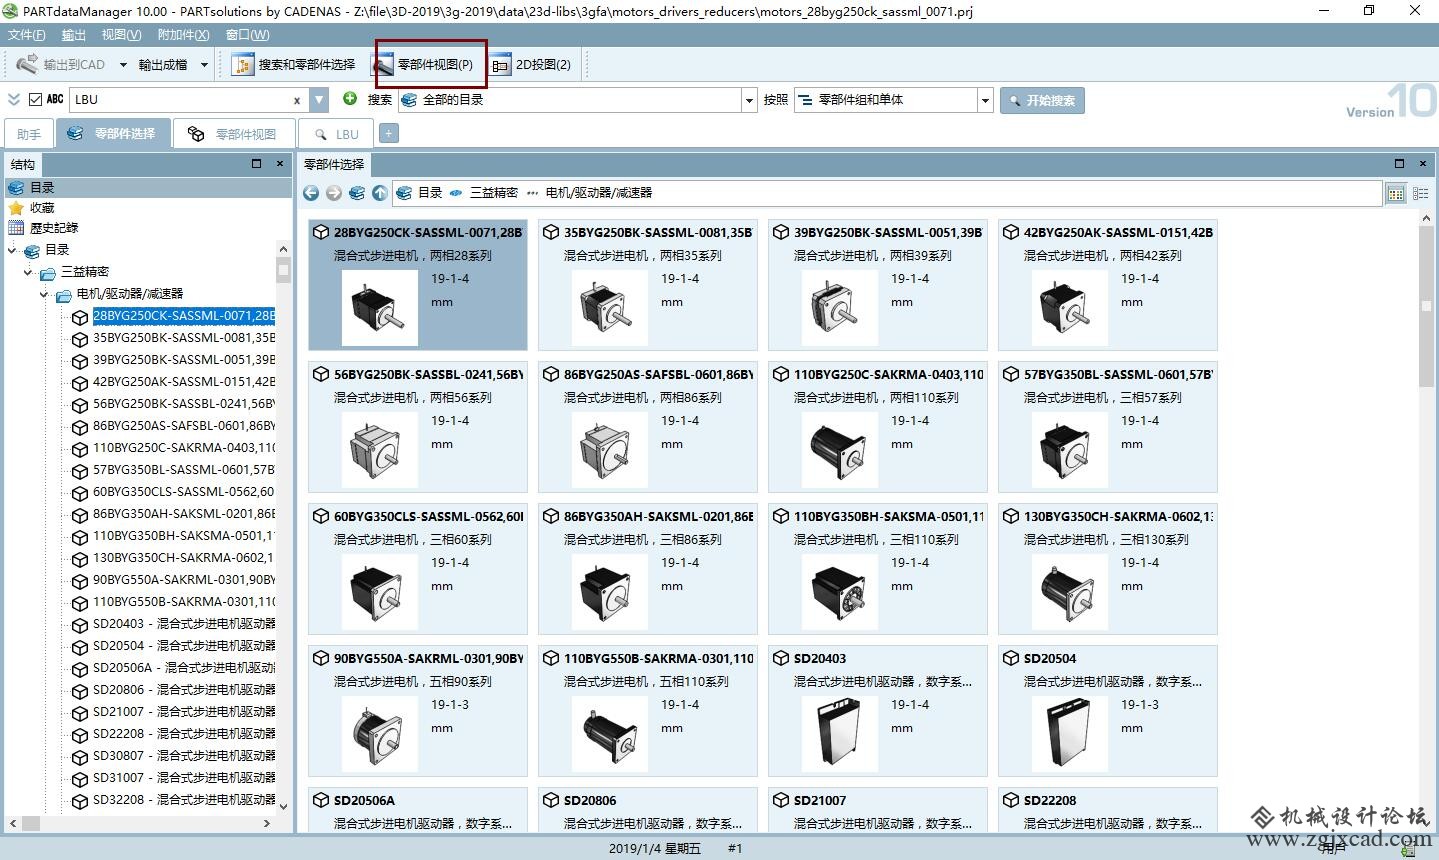Click navigate forward arrow icon
Screen dimensions: 1439x860
334,193
